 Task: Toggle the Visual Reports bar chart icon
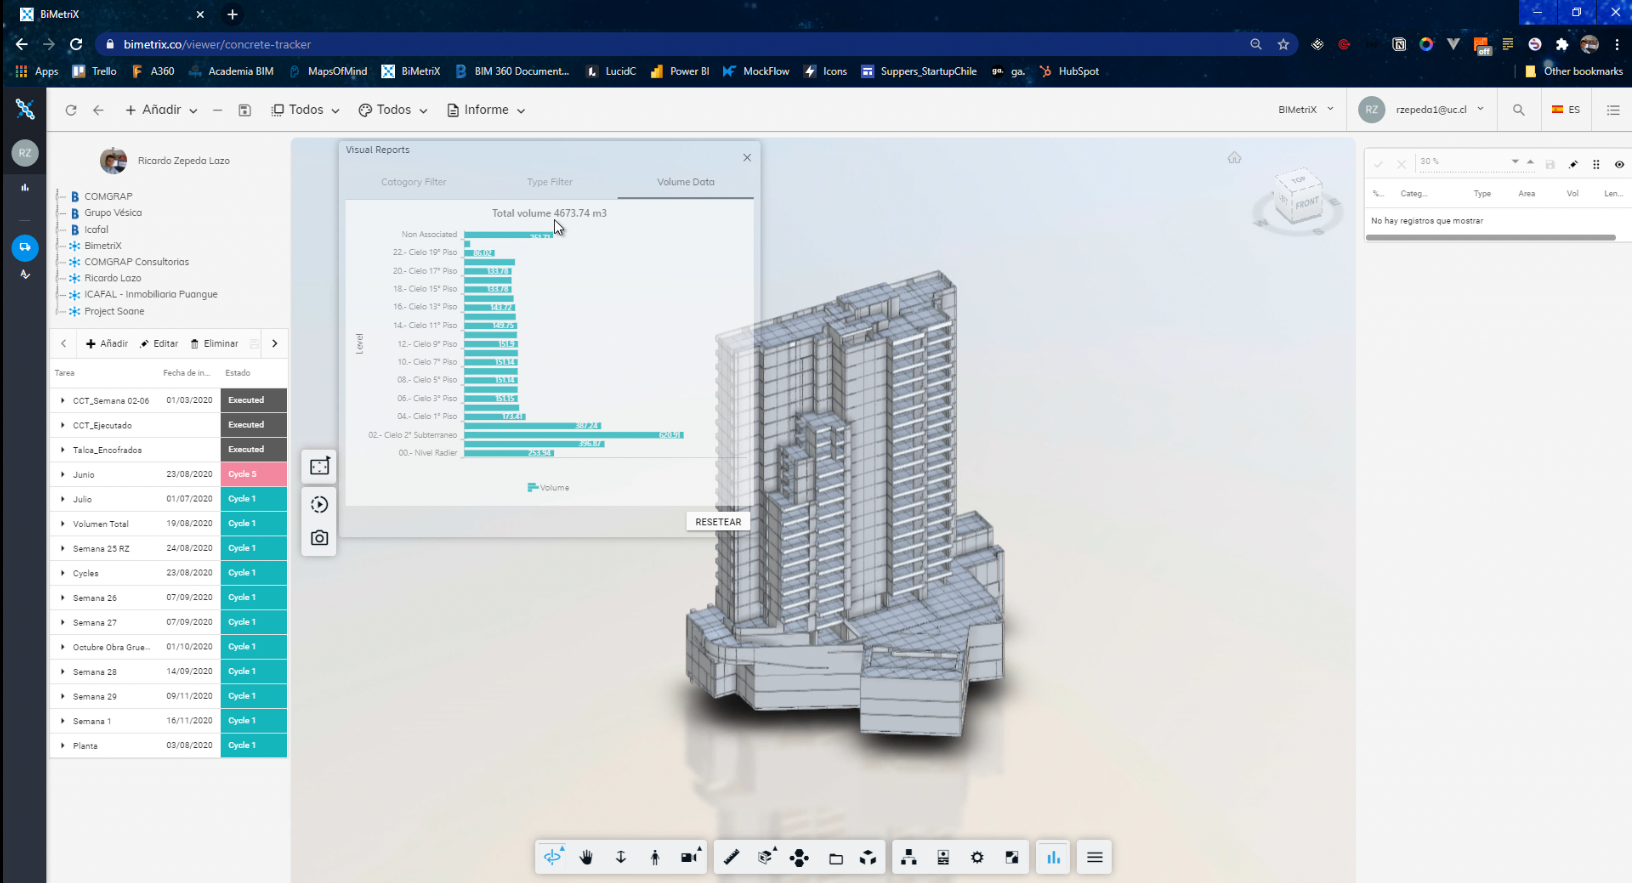(x=1053, y=857)
